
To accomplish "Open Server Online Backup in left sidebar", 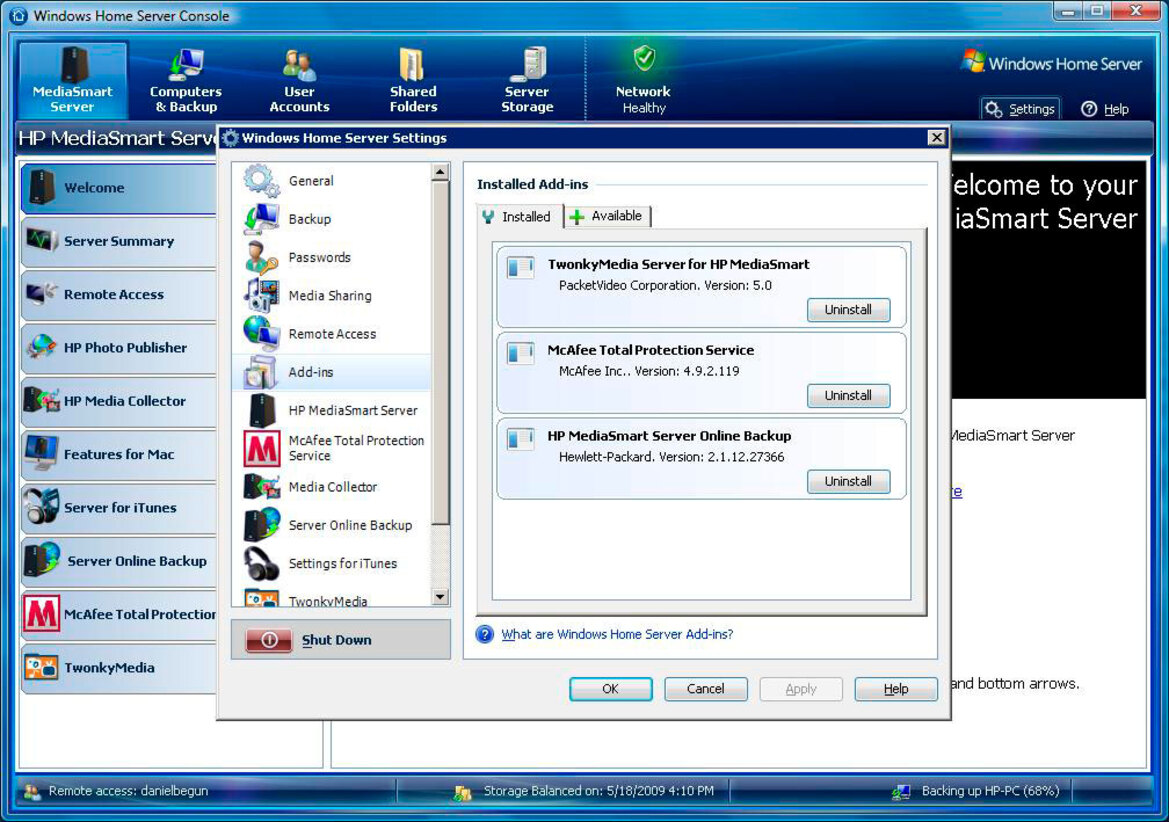I will click(x=119, y=560).
